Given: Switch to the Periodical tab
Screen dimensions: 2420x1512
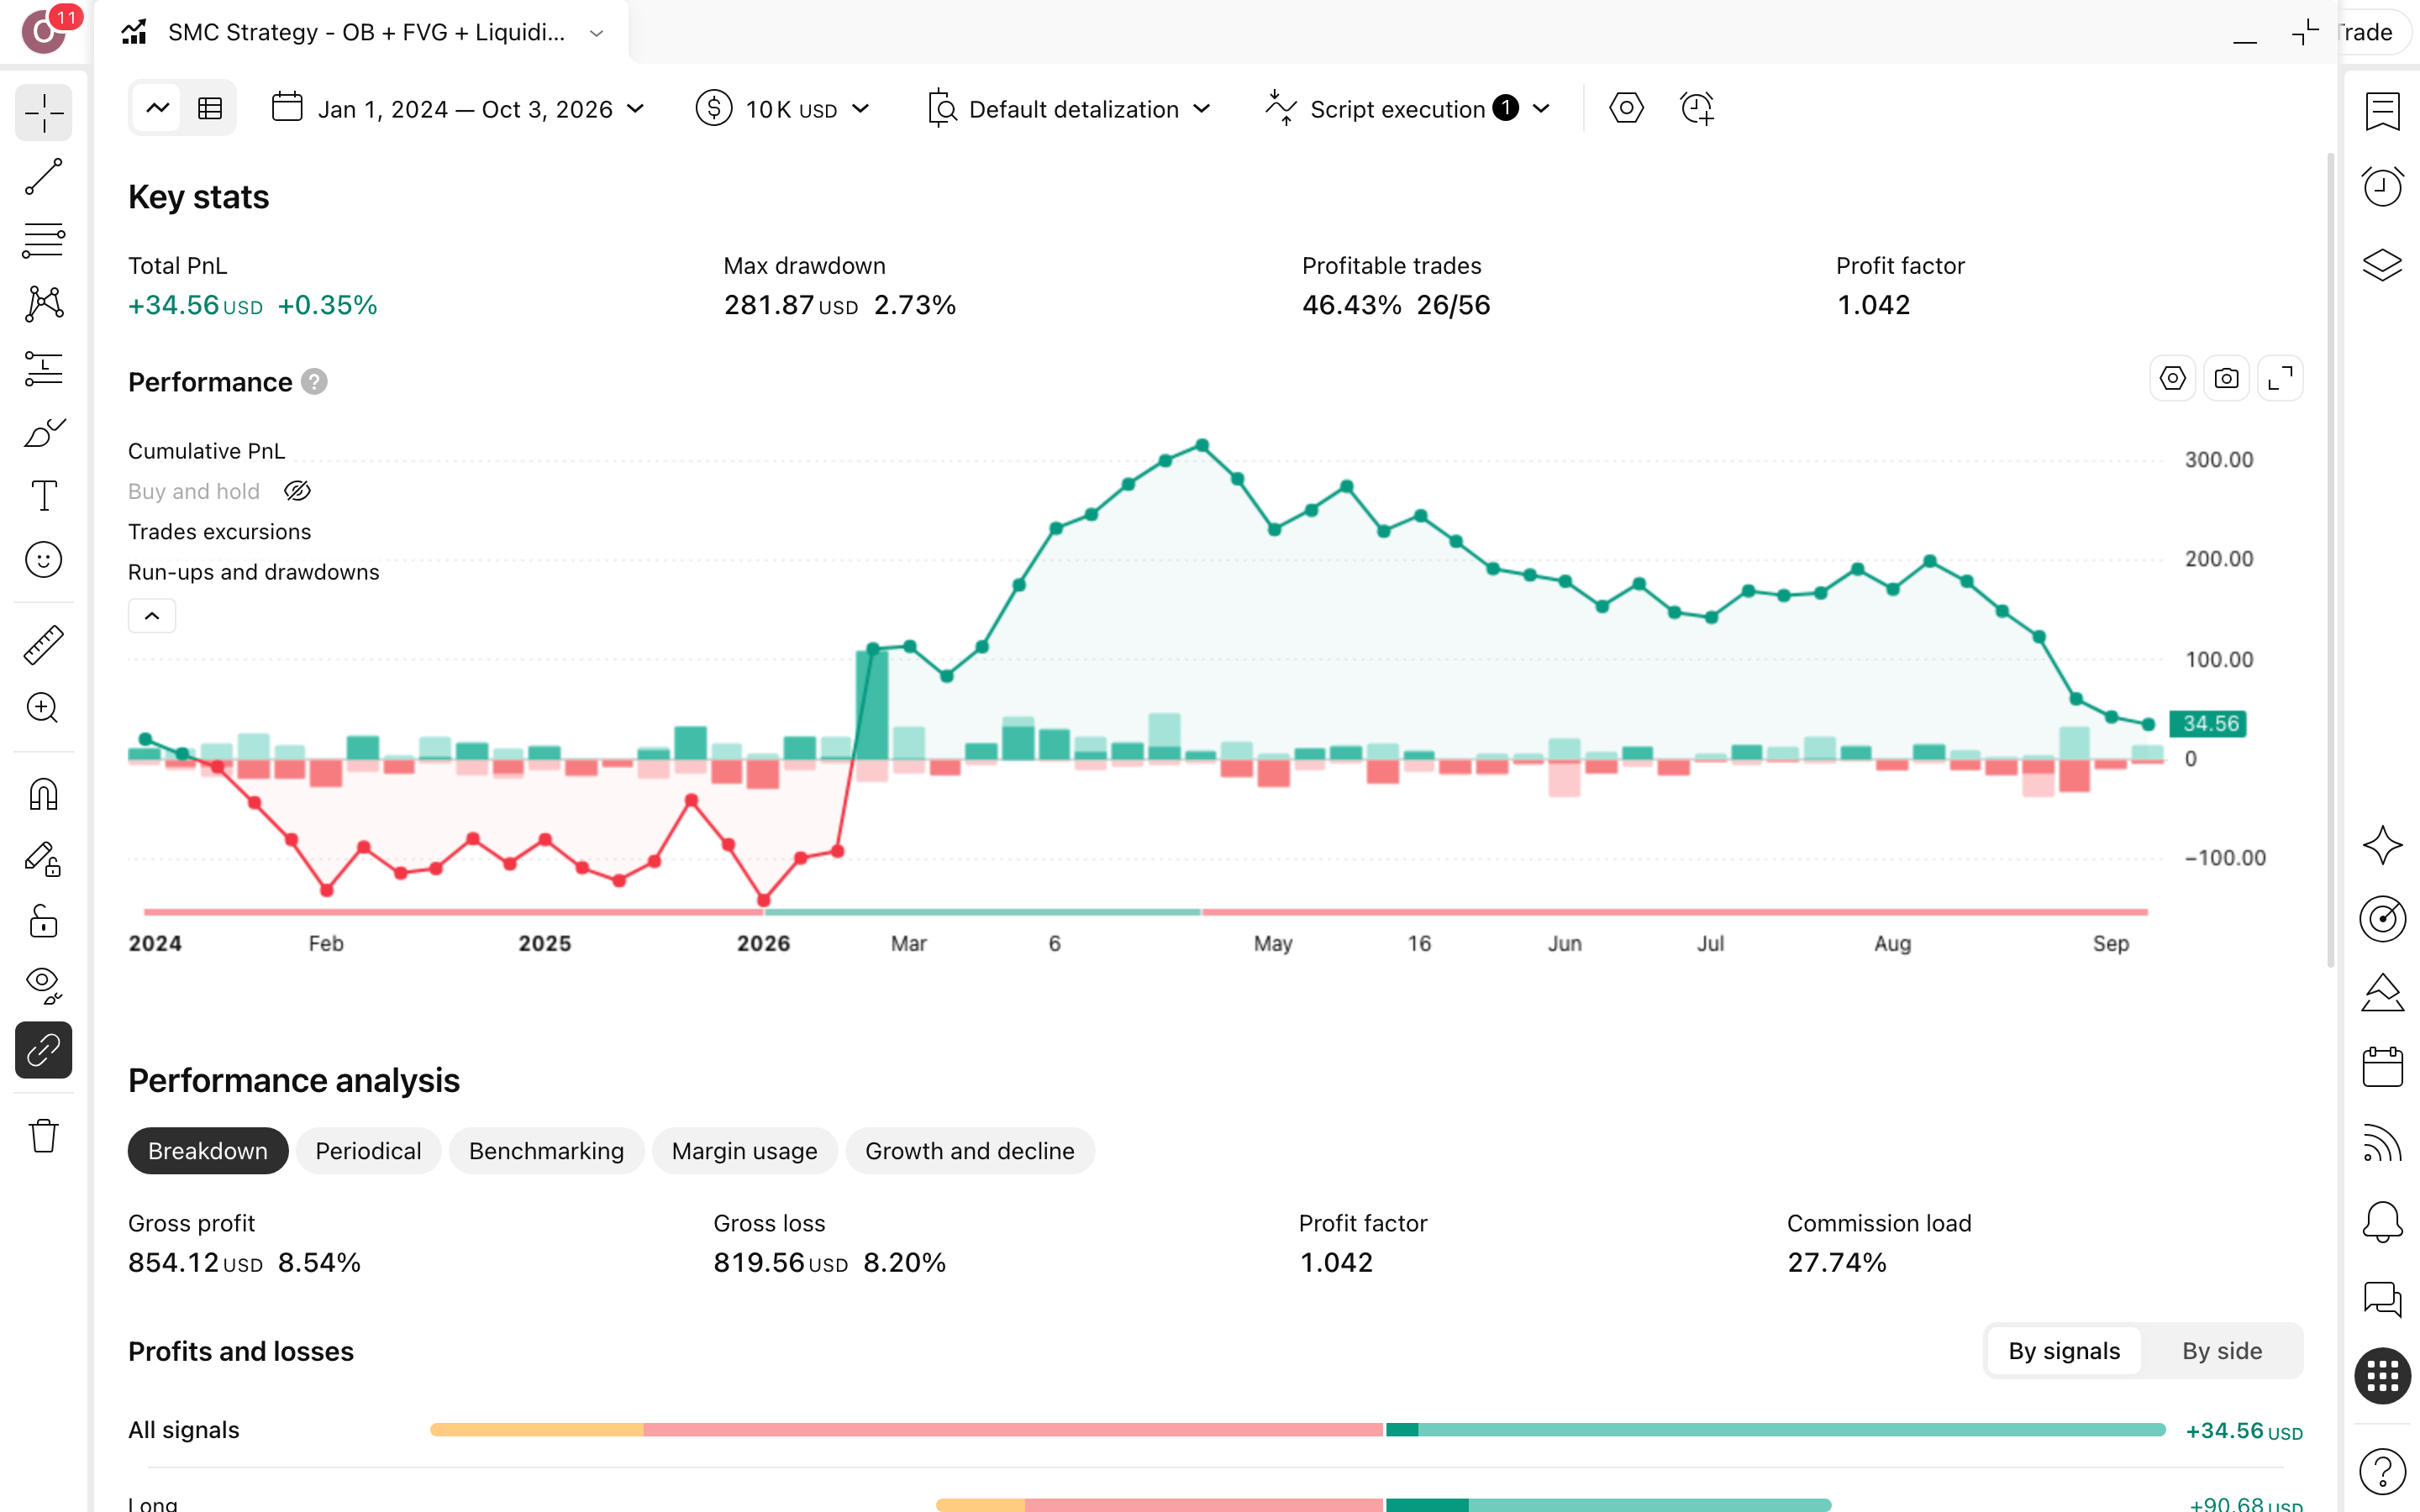Looking at the screenshot, I should pos(368,1151).
